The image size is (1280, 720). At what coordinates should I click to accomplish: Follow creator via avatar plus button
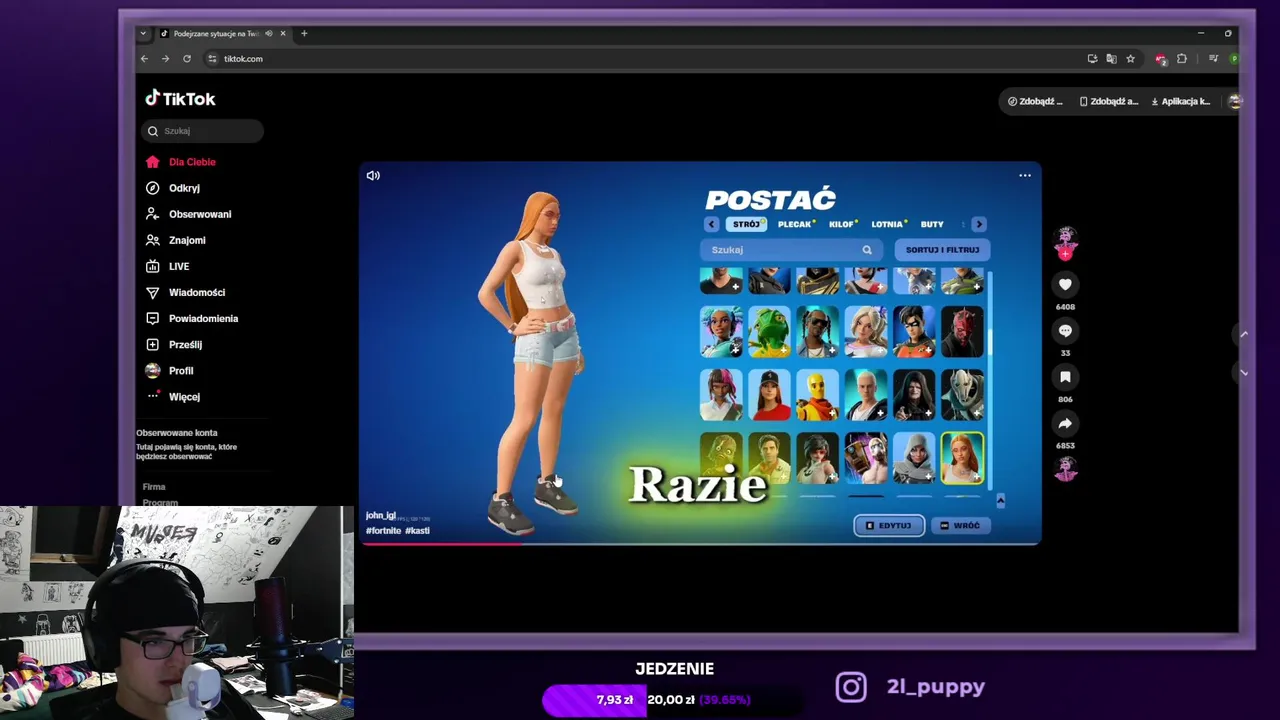click(1065, 254)
